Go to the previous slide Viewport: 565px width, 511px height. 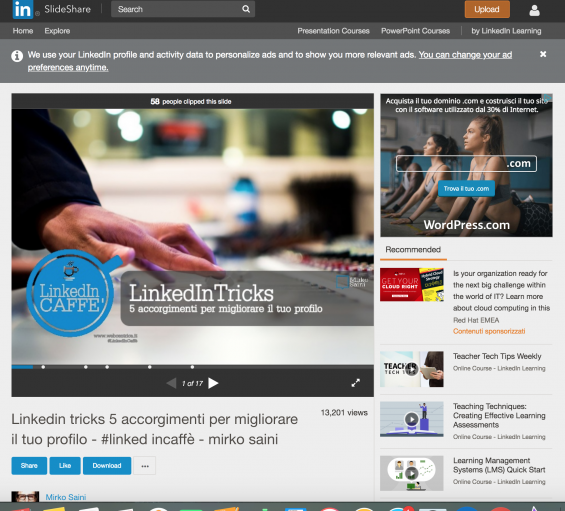(x=172, y=383)
